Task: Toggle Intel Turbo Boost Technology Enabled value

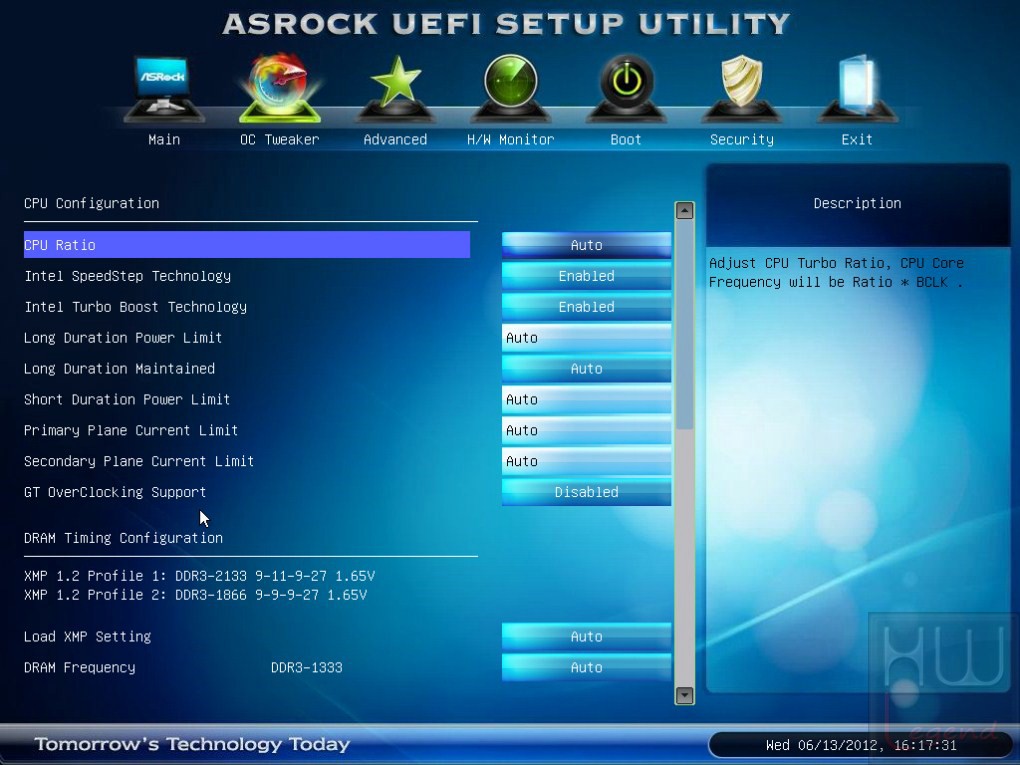Action: (x=586, y=307)
